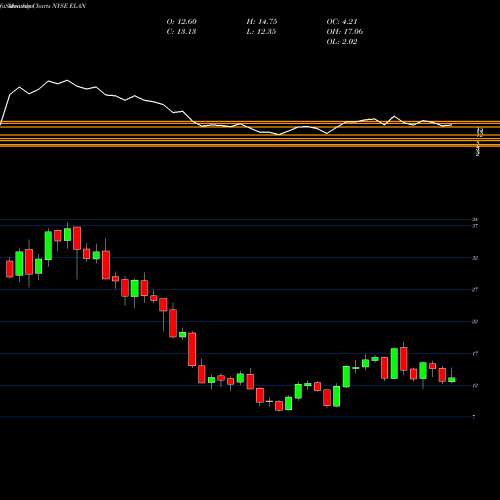Select the OC: 4.21 reading
Image resolution: width=500 pixels, height=500 pixels.
click(342, 22)
